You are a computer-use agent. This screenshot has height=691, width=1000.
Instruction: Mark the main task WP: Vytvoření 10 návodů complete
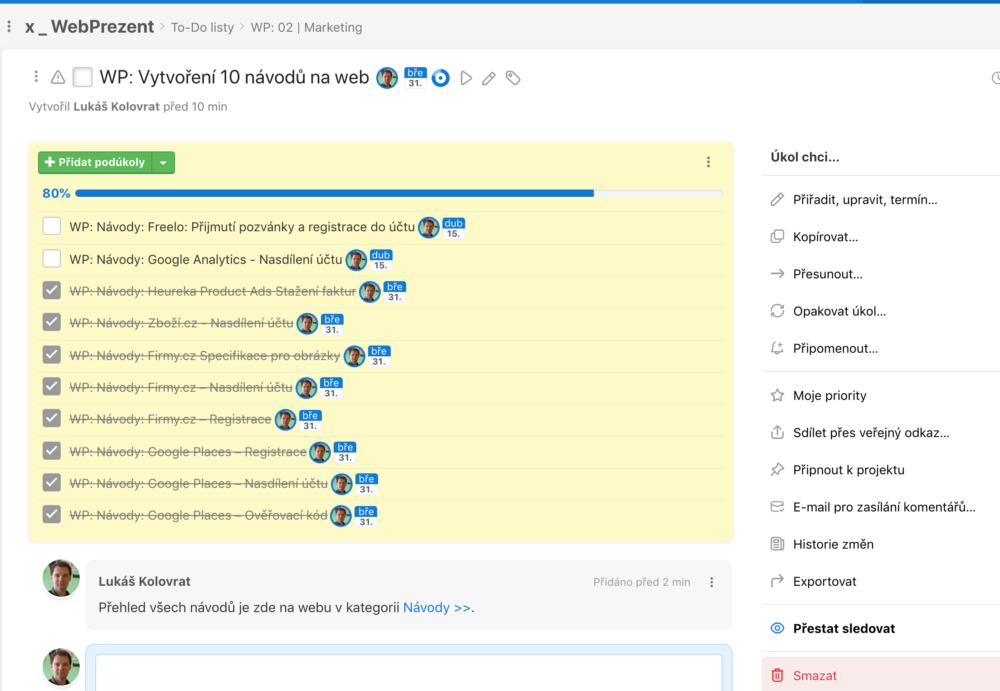pyautogui.click(x=82, y=77)
